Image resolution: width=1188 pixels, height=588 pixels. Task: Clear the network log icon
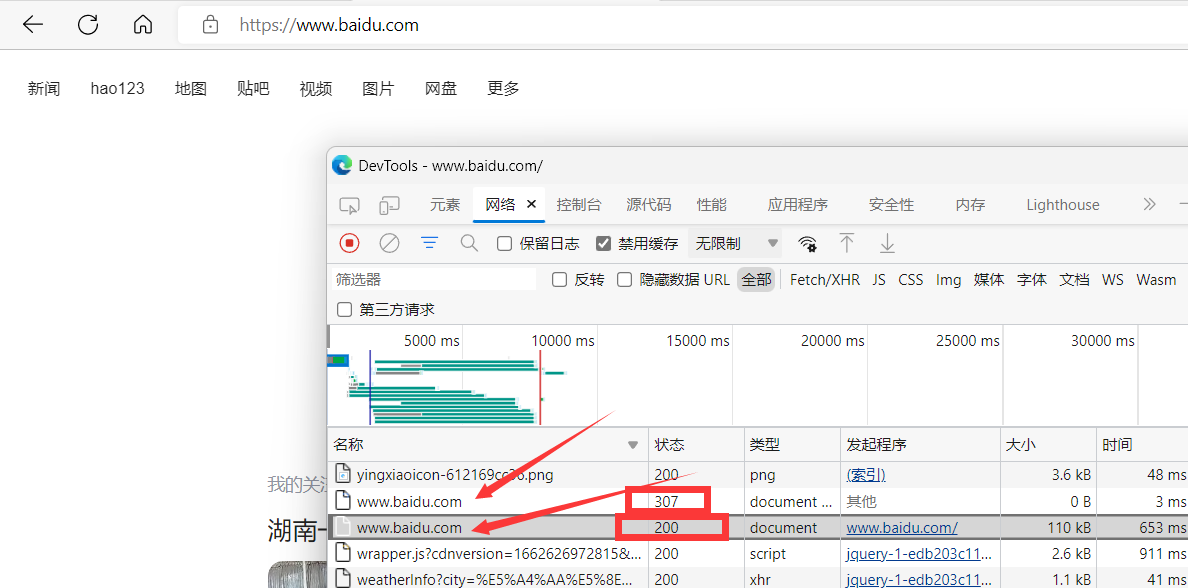tap(389, 243)
